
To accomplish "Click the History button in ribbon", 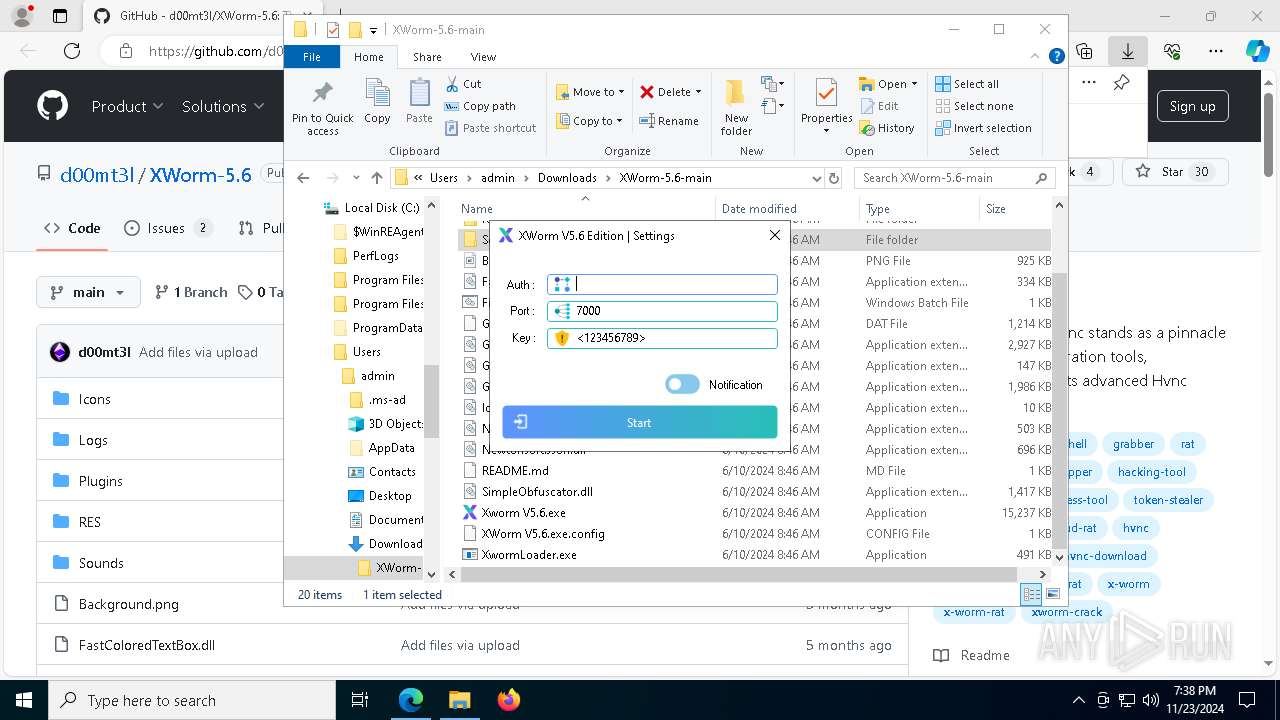I will point(887,128).
